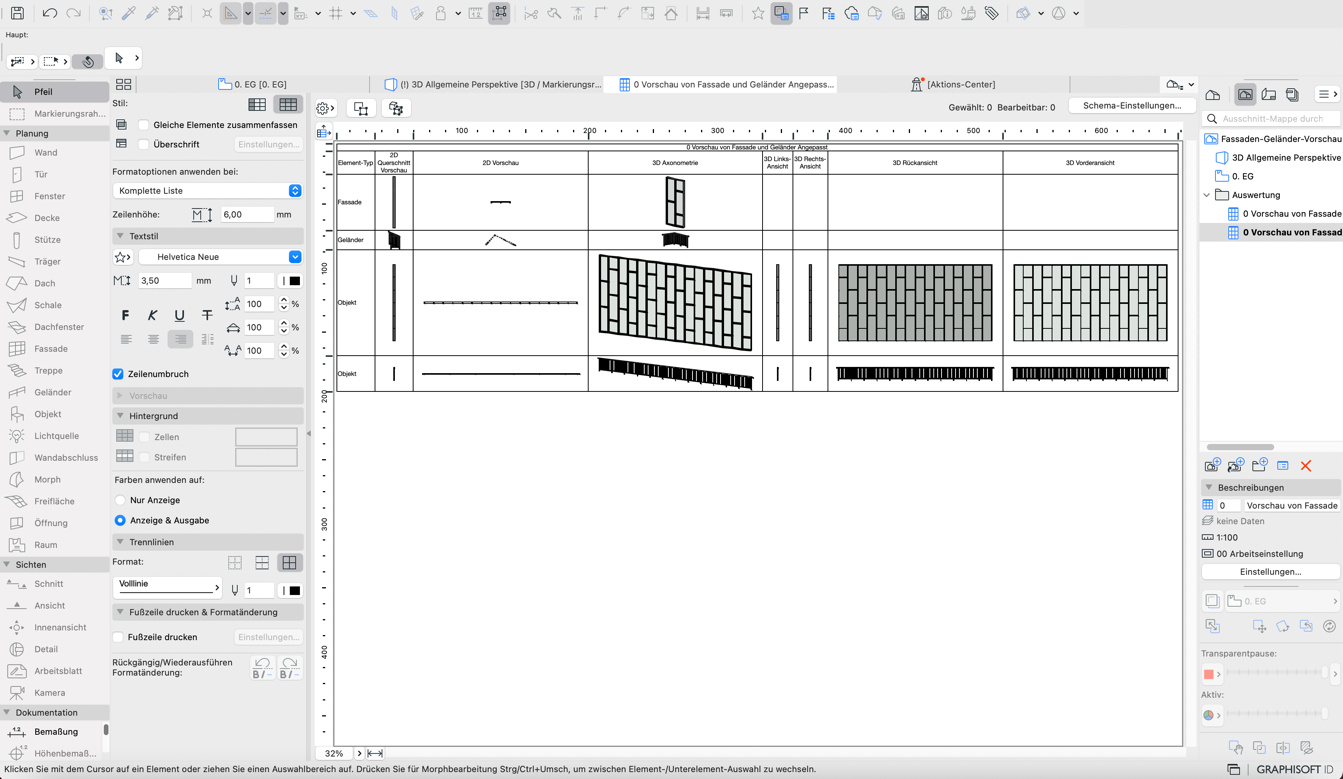This screenshot has width=1343, height=779.
Task: Switch to the 0. EG [0. EG] tab
Action: click(253, 85)
